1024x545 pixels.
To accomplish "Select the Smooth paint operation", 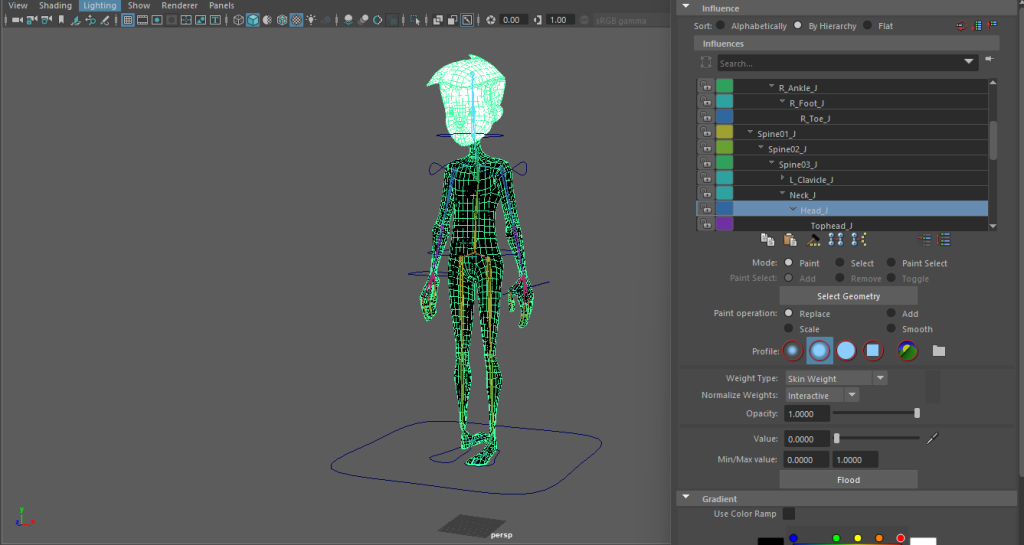I will [892, 329].
